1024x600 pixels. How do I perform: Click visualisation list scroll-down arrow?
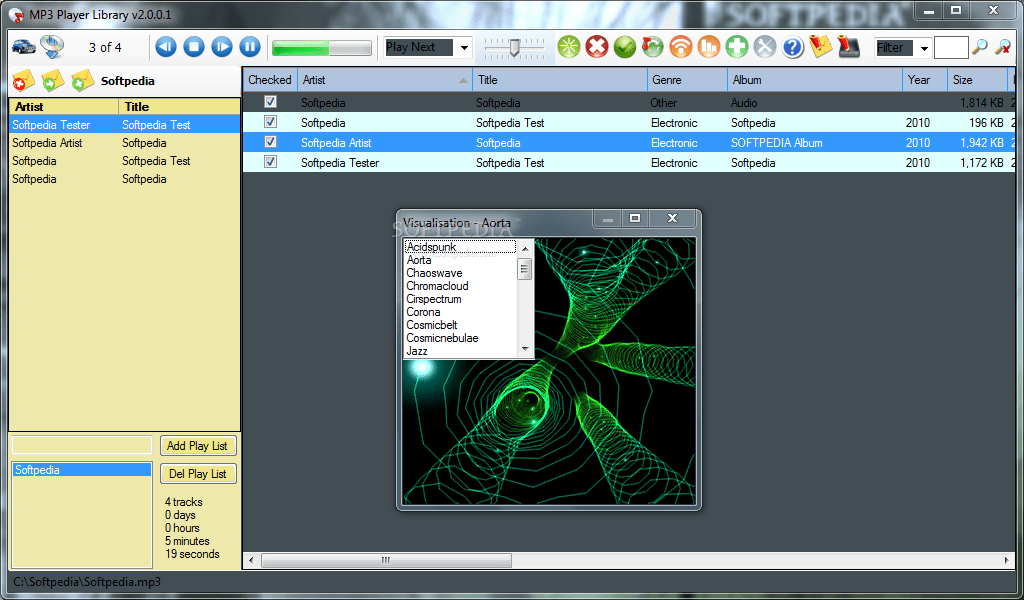(525, 350)
